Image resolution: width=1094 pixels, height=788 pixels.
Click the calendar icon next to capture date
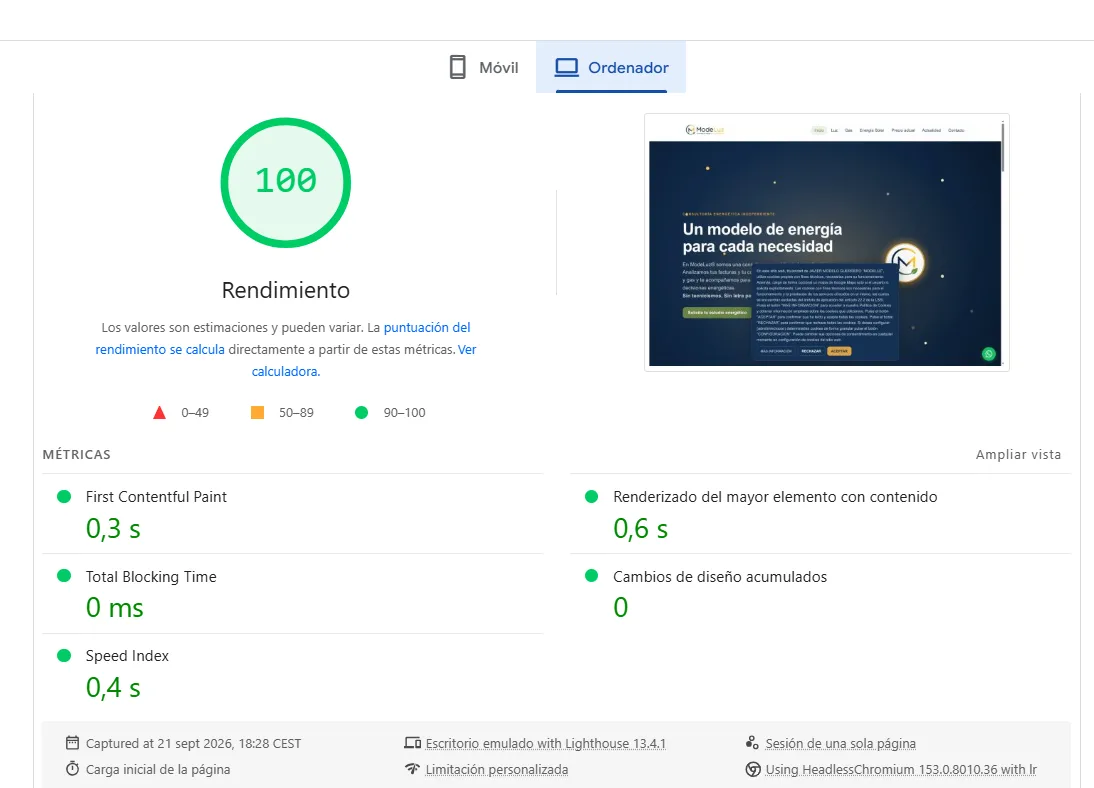pos(73,743)
